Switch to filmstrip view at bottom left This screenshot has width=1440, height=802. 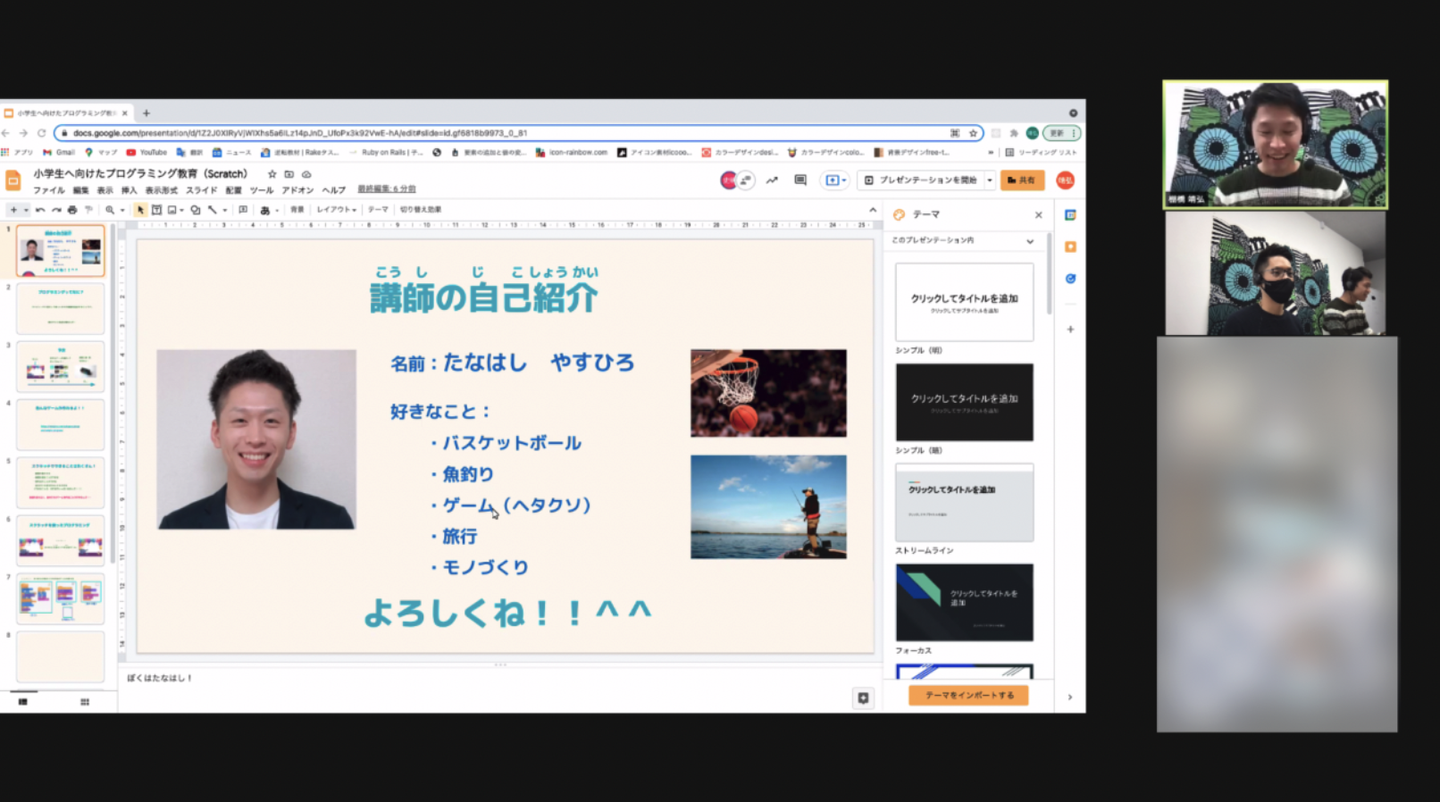pos(23,702)
